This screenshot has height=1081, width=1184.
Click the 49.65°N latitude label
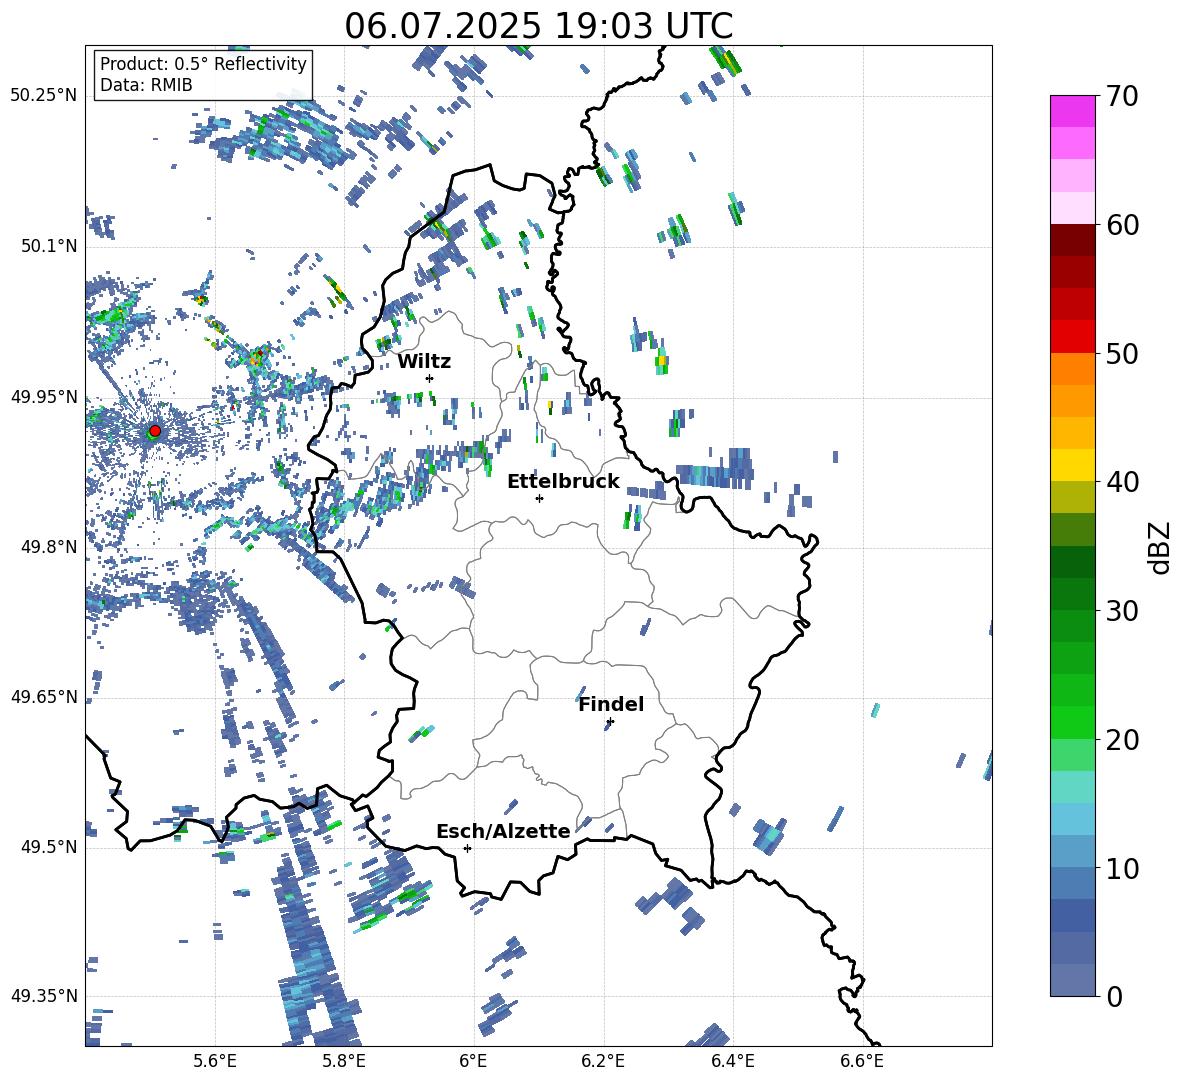[44, 696]
